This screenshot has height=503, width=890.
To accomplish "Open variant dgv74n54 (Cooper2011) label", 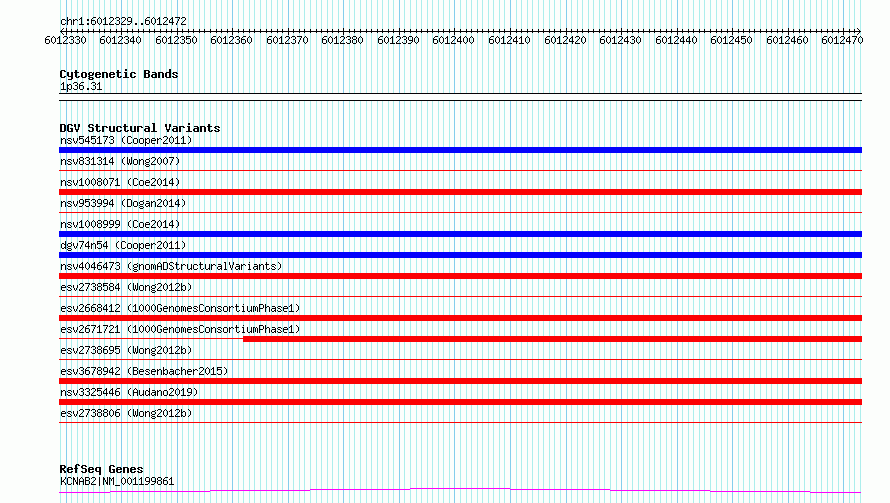I will point(123,245).
